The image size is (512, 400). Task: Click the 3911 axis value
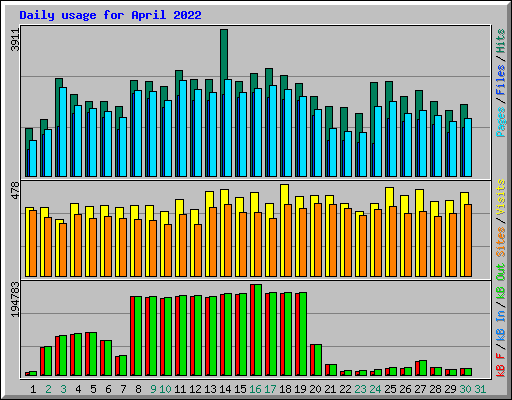point(15,40)
